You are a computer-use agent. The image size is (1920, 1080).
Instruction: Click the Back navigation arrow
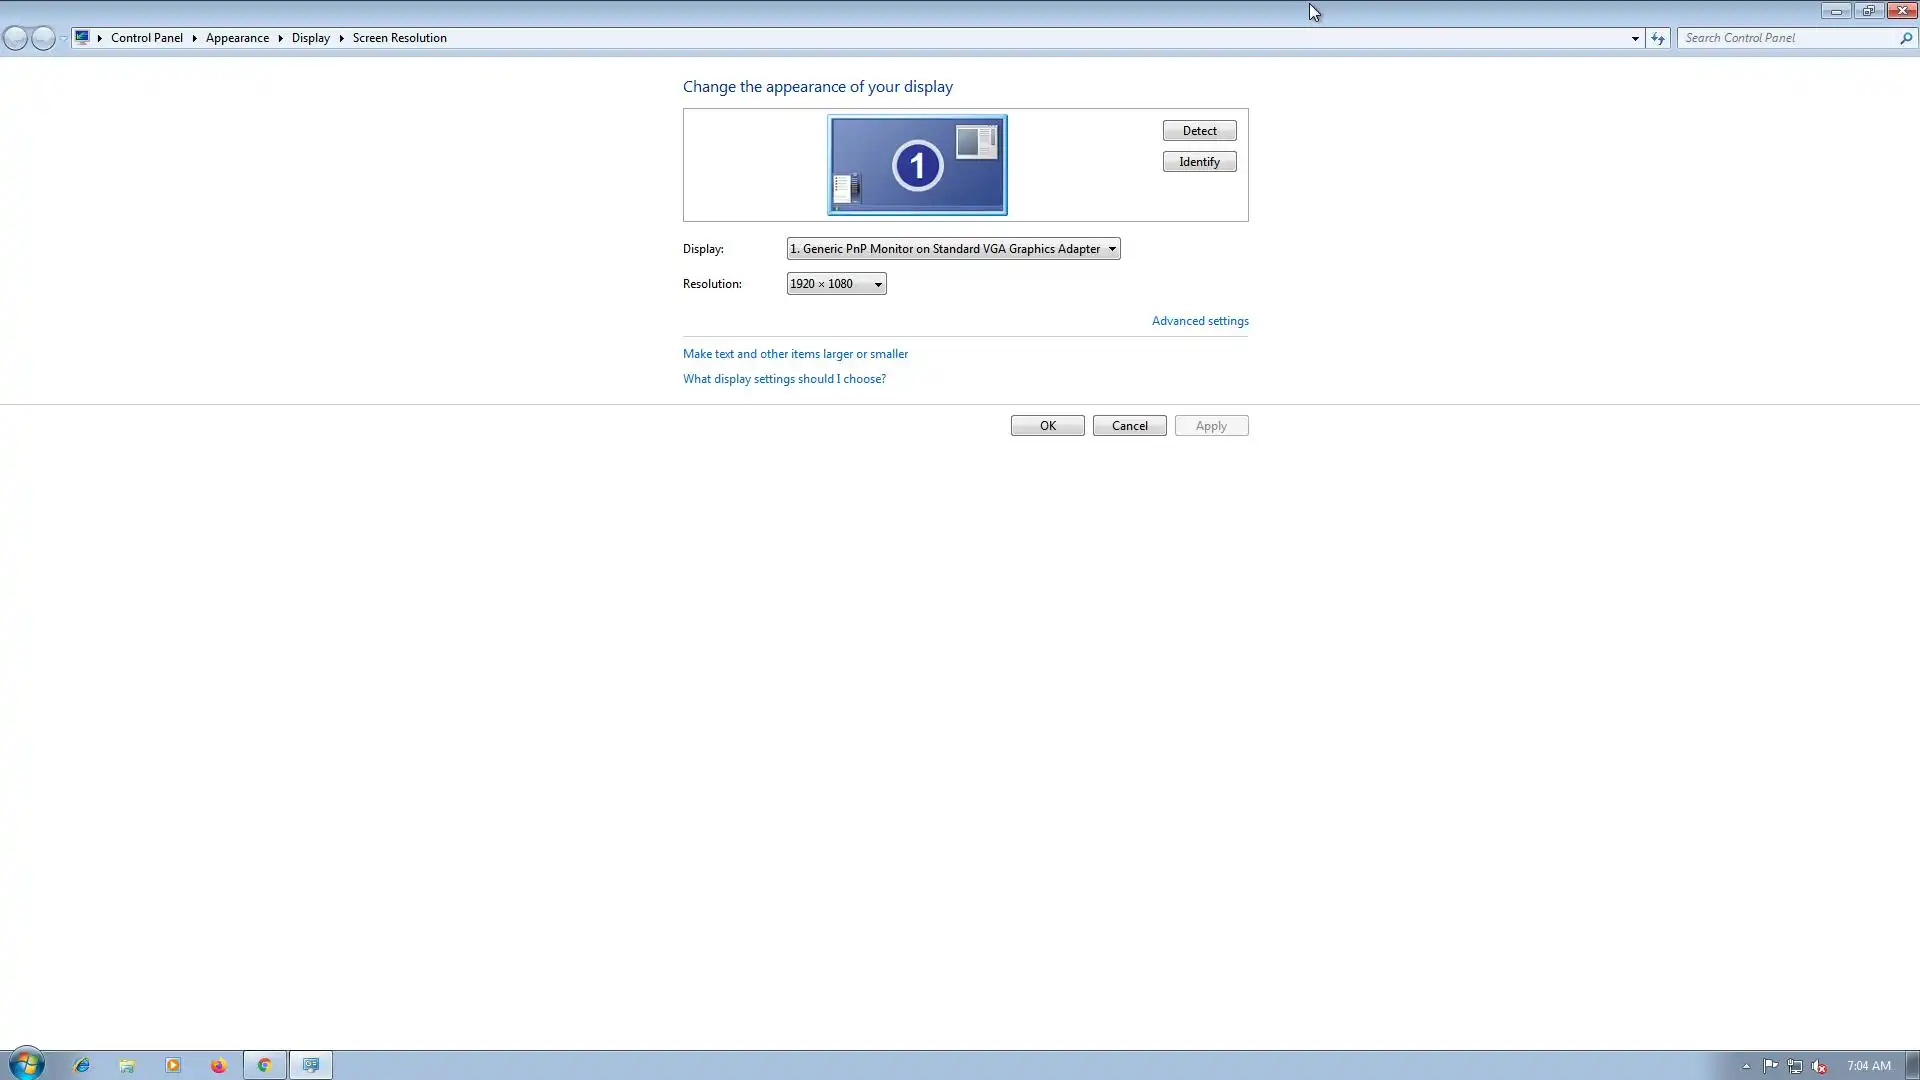coord(16,38)
